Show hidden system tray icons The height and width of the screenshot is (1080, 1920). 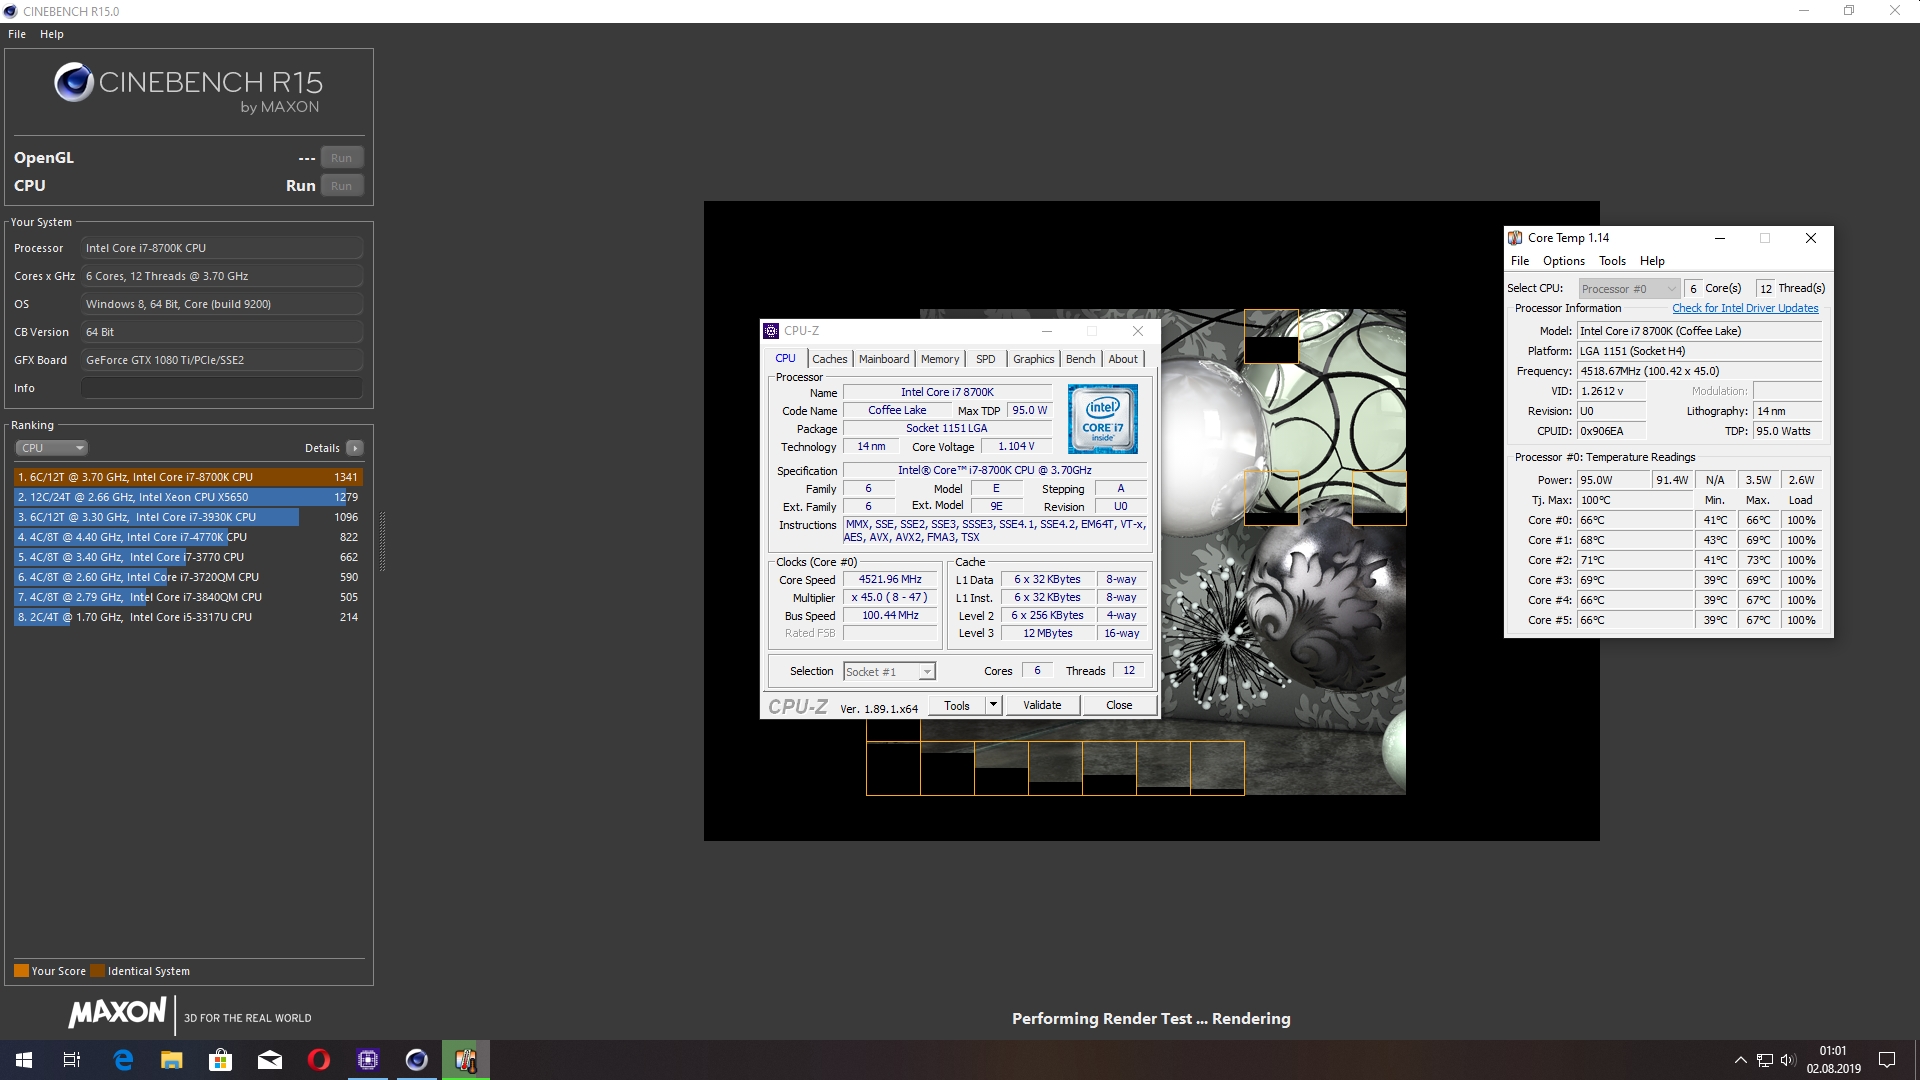1740,1060
